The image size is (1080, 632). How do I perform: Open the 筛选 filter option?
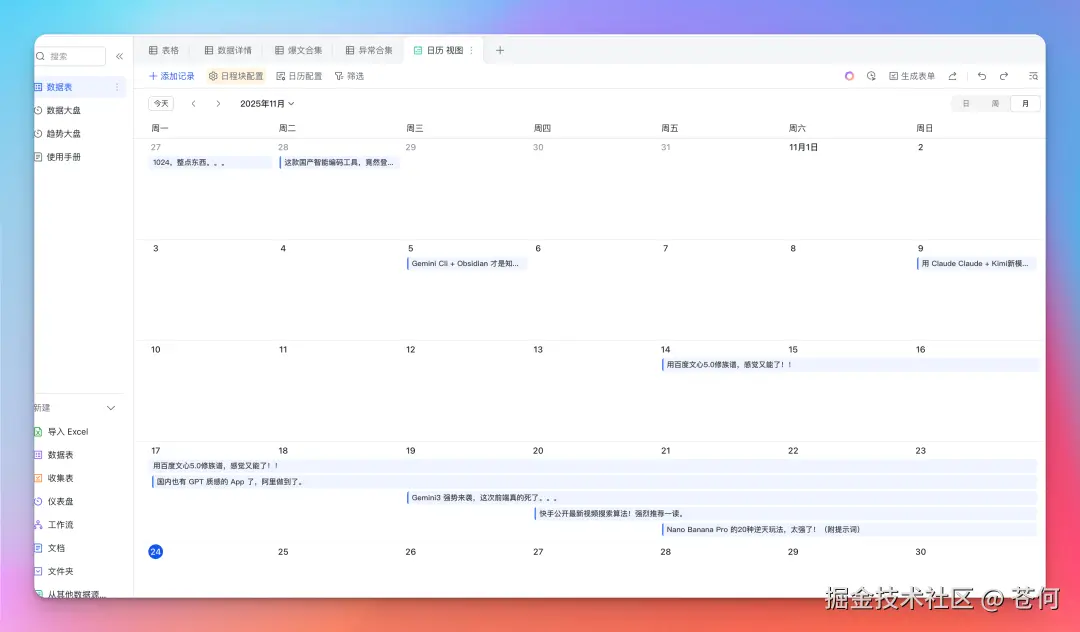pyautogui.click(x=349, y=76)
